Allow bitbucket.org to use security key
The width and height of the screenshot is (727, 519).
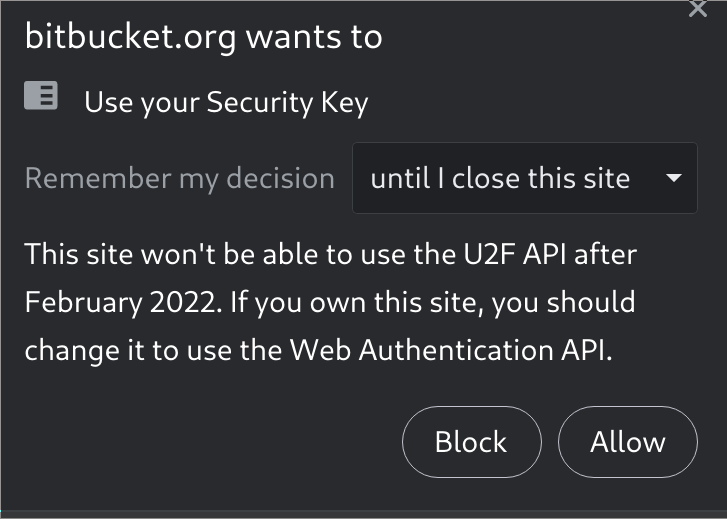[627, 442]
